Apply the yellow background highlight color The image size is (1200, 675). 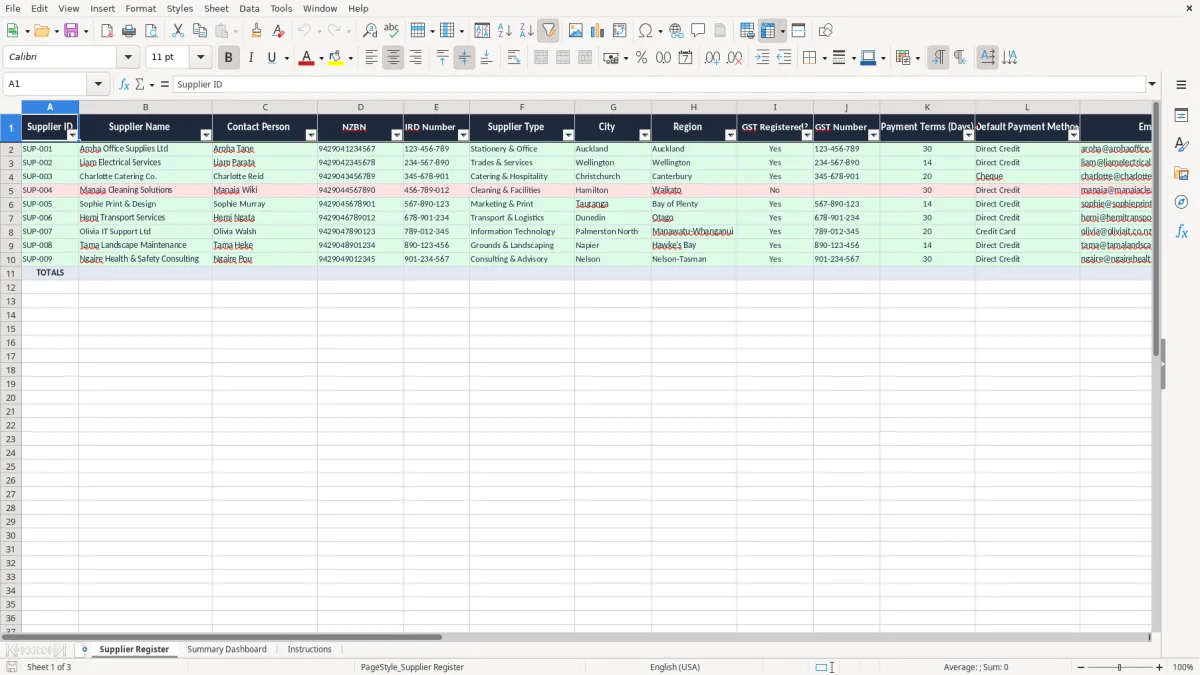[x=336, y=58]
